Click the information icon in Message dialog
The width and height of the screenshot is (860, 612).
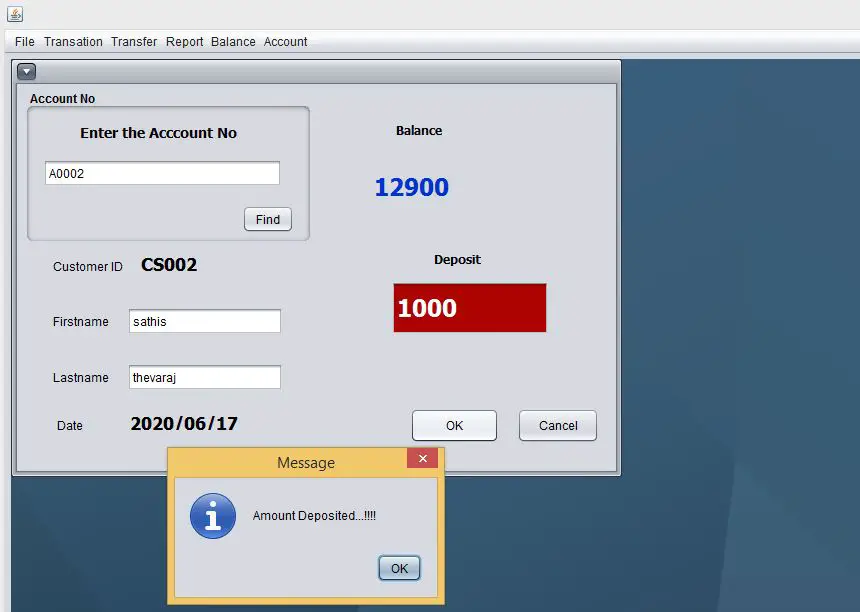click(213, 518)
